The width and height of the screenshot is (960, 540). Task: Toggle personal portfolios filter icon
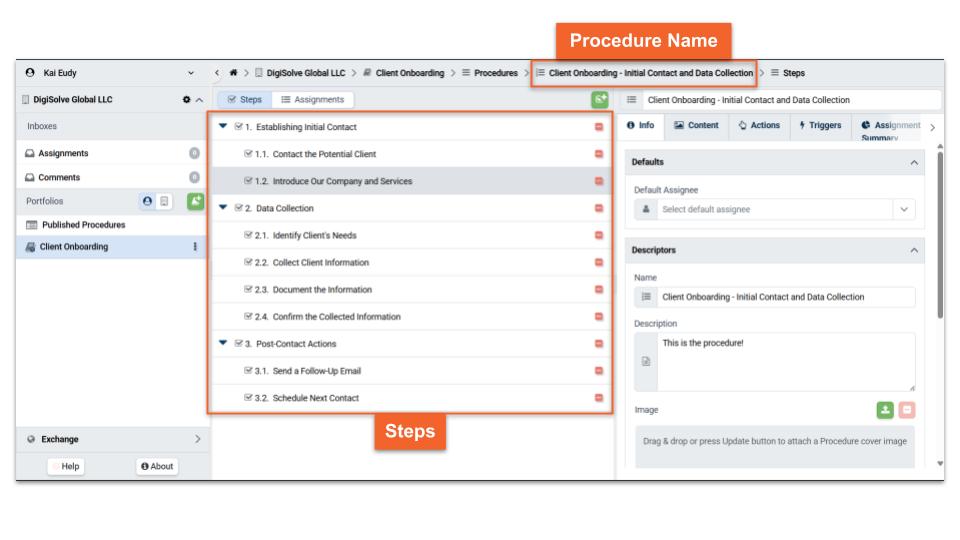coord(149,201)
